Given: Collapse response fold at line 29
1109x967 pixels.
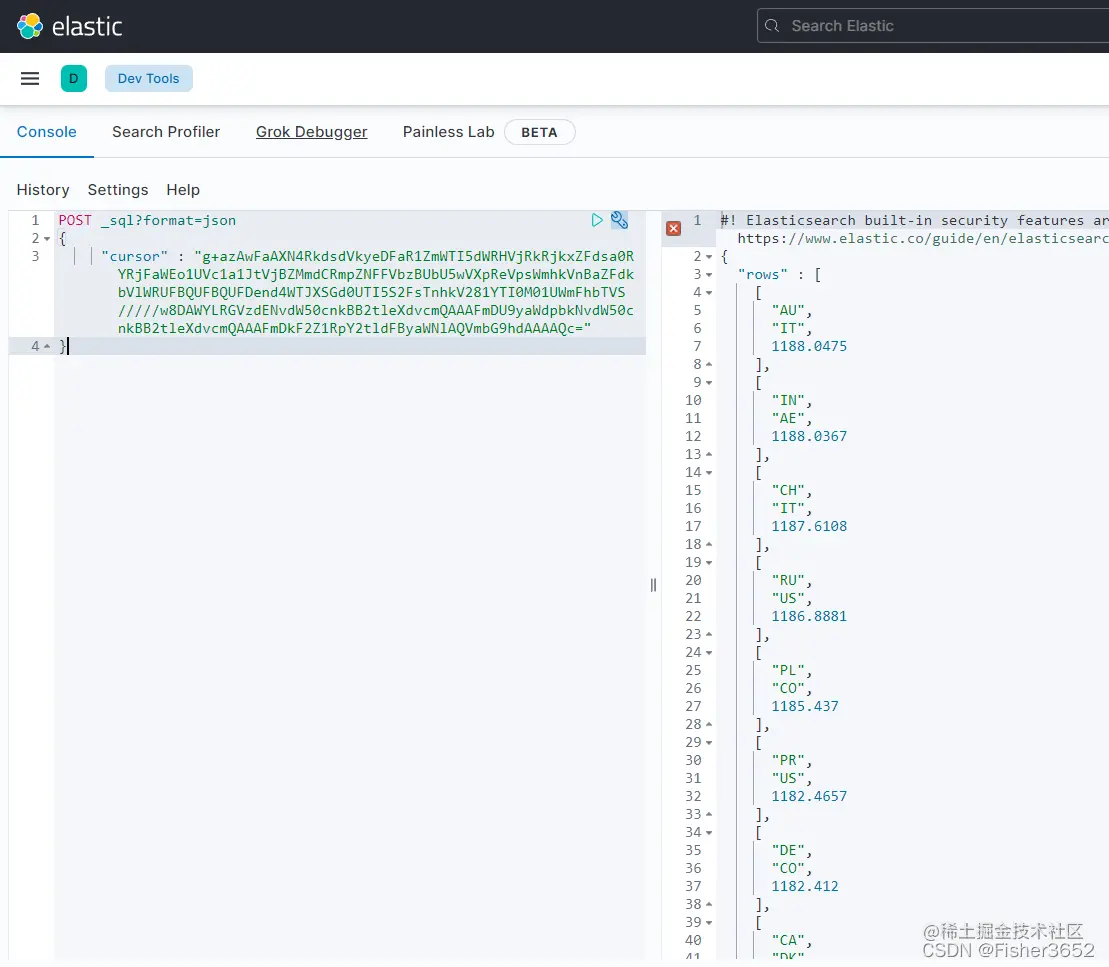Looking at the screenshot, I should (x=709, y=743).
